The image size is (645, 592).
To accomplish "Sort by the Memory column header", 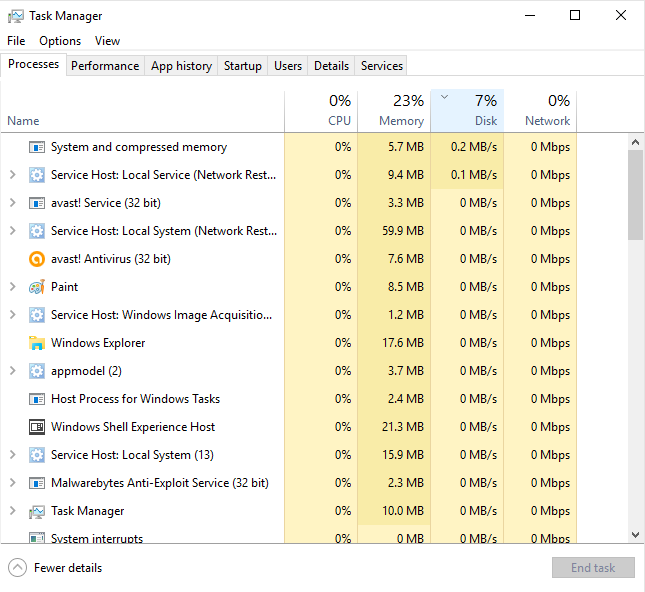I will (394, 111).
